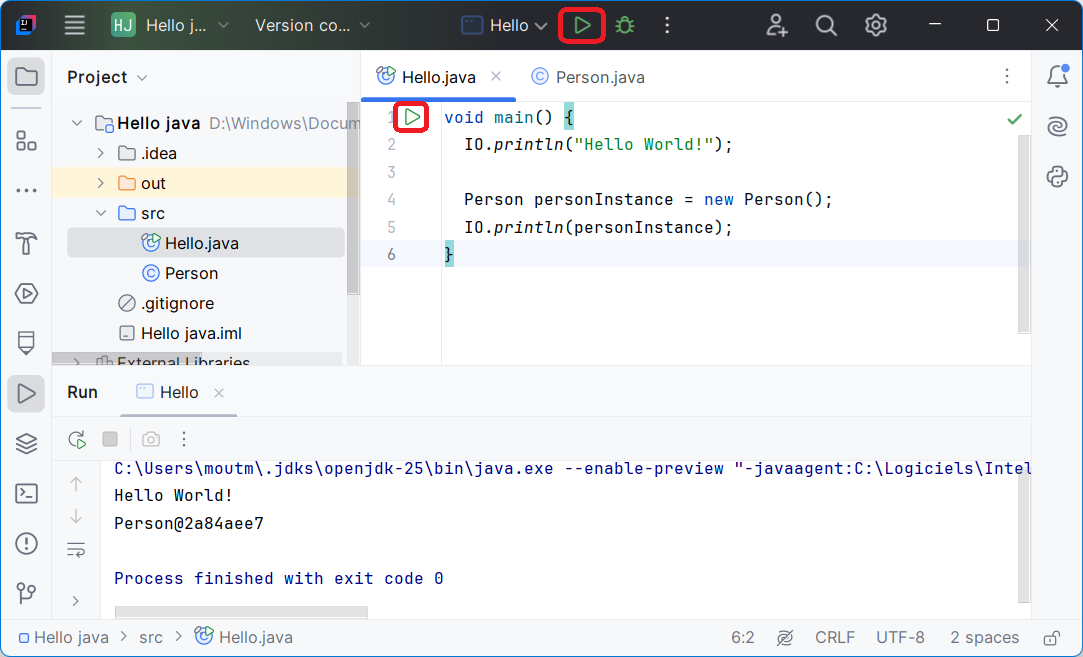Screen dimensions: 1083x657
Task: Collapse the src folder
Action: (x=100, y=213)
